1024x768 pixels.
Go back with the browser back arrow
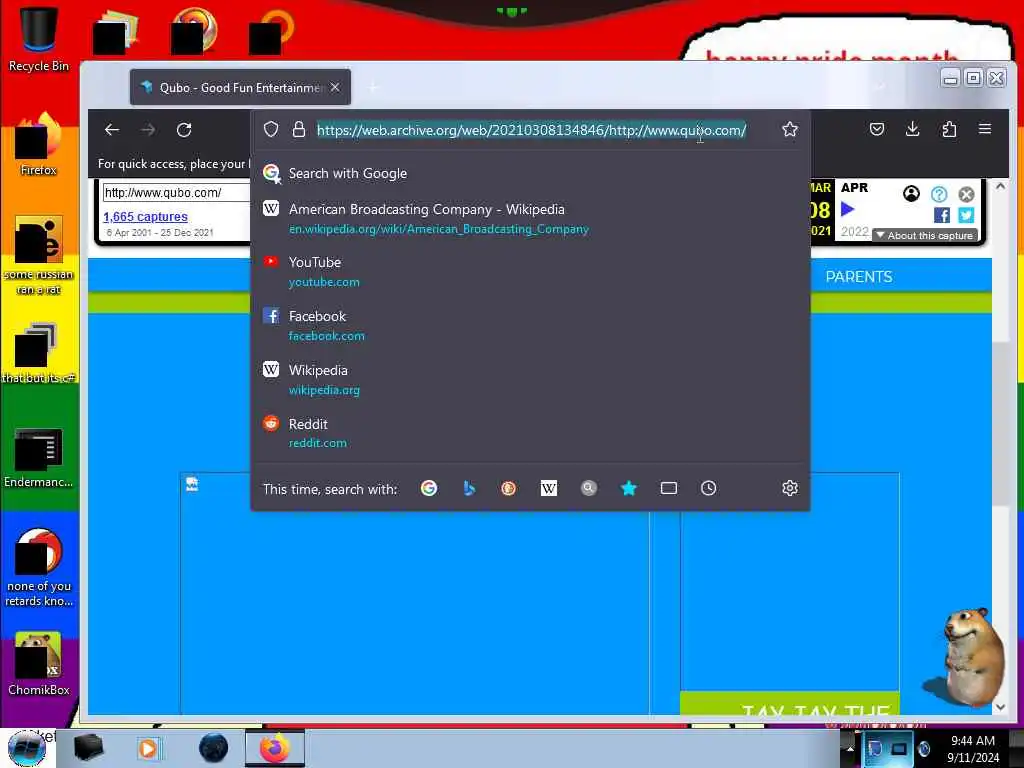[x=112, y=130]
